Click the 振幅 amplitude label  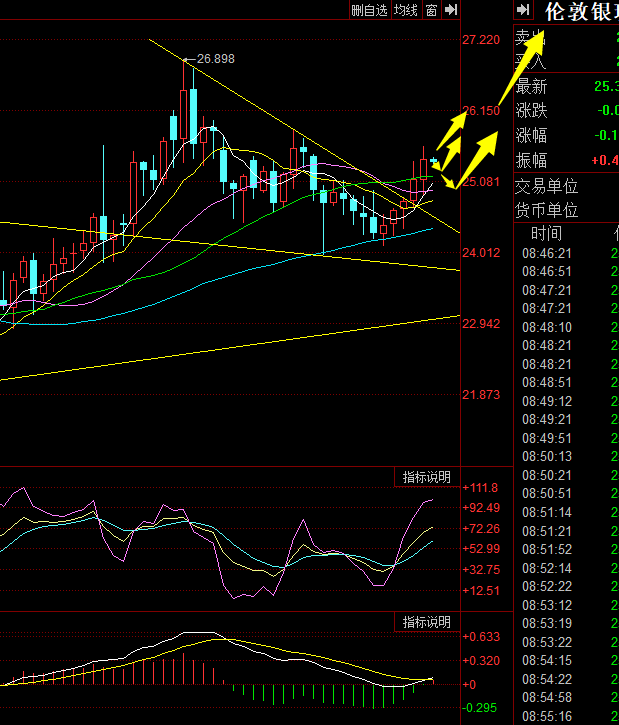(x=531, y=160)
